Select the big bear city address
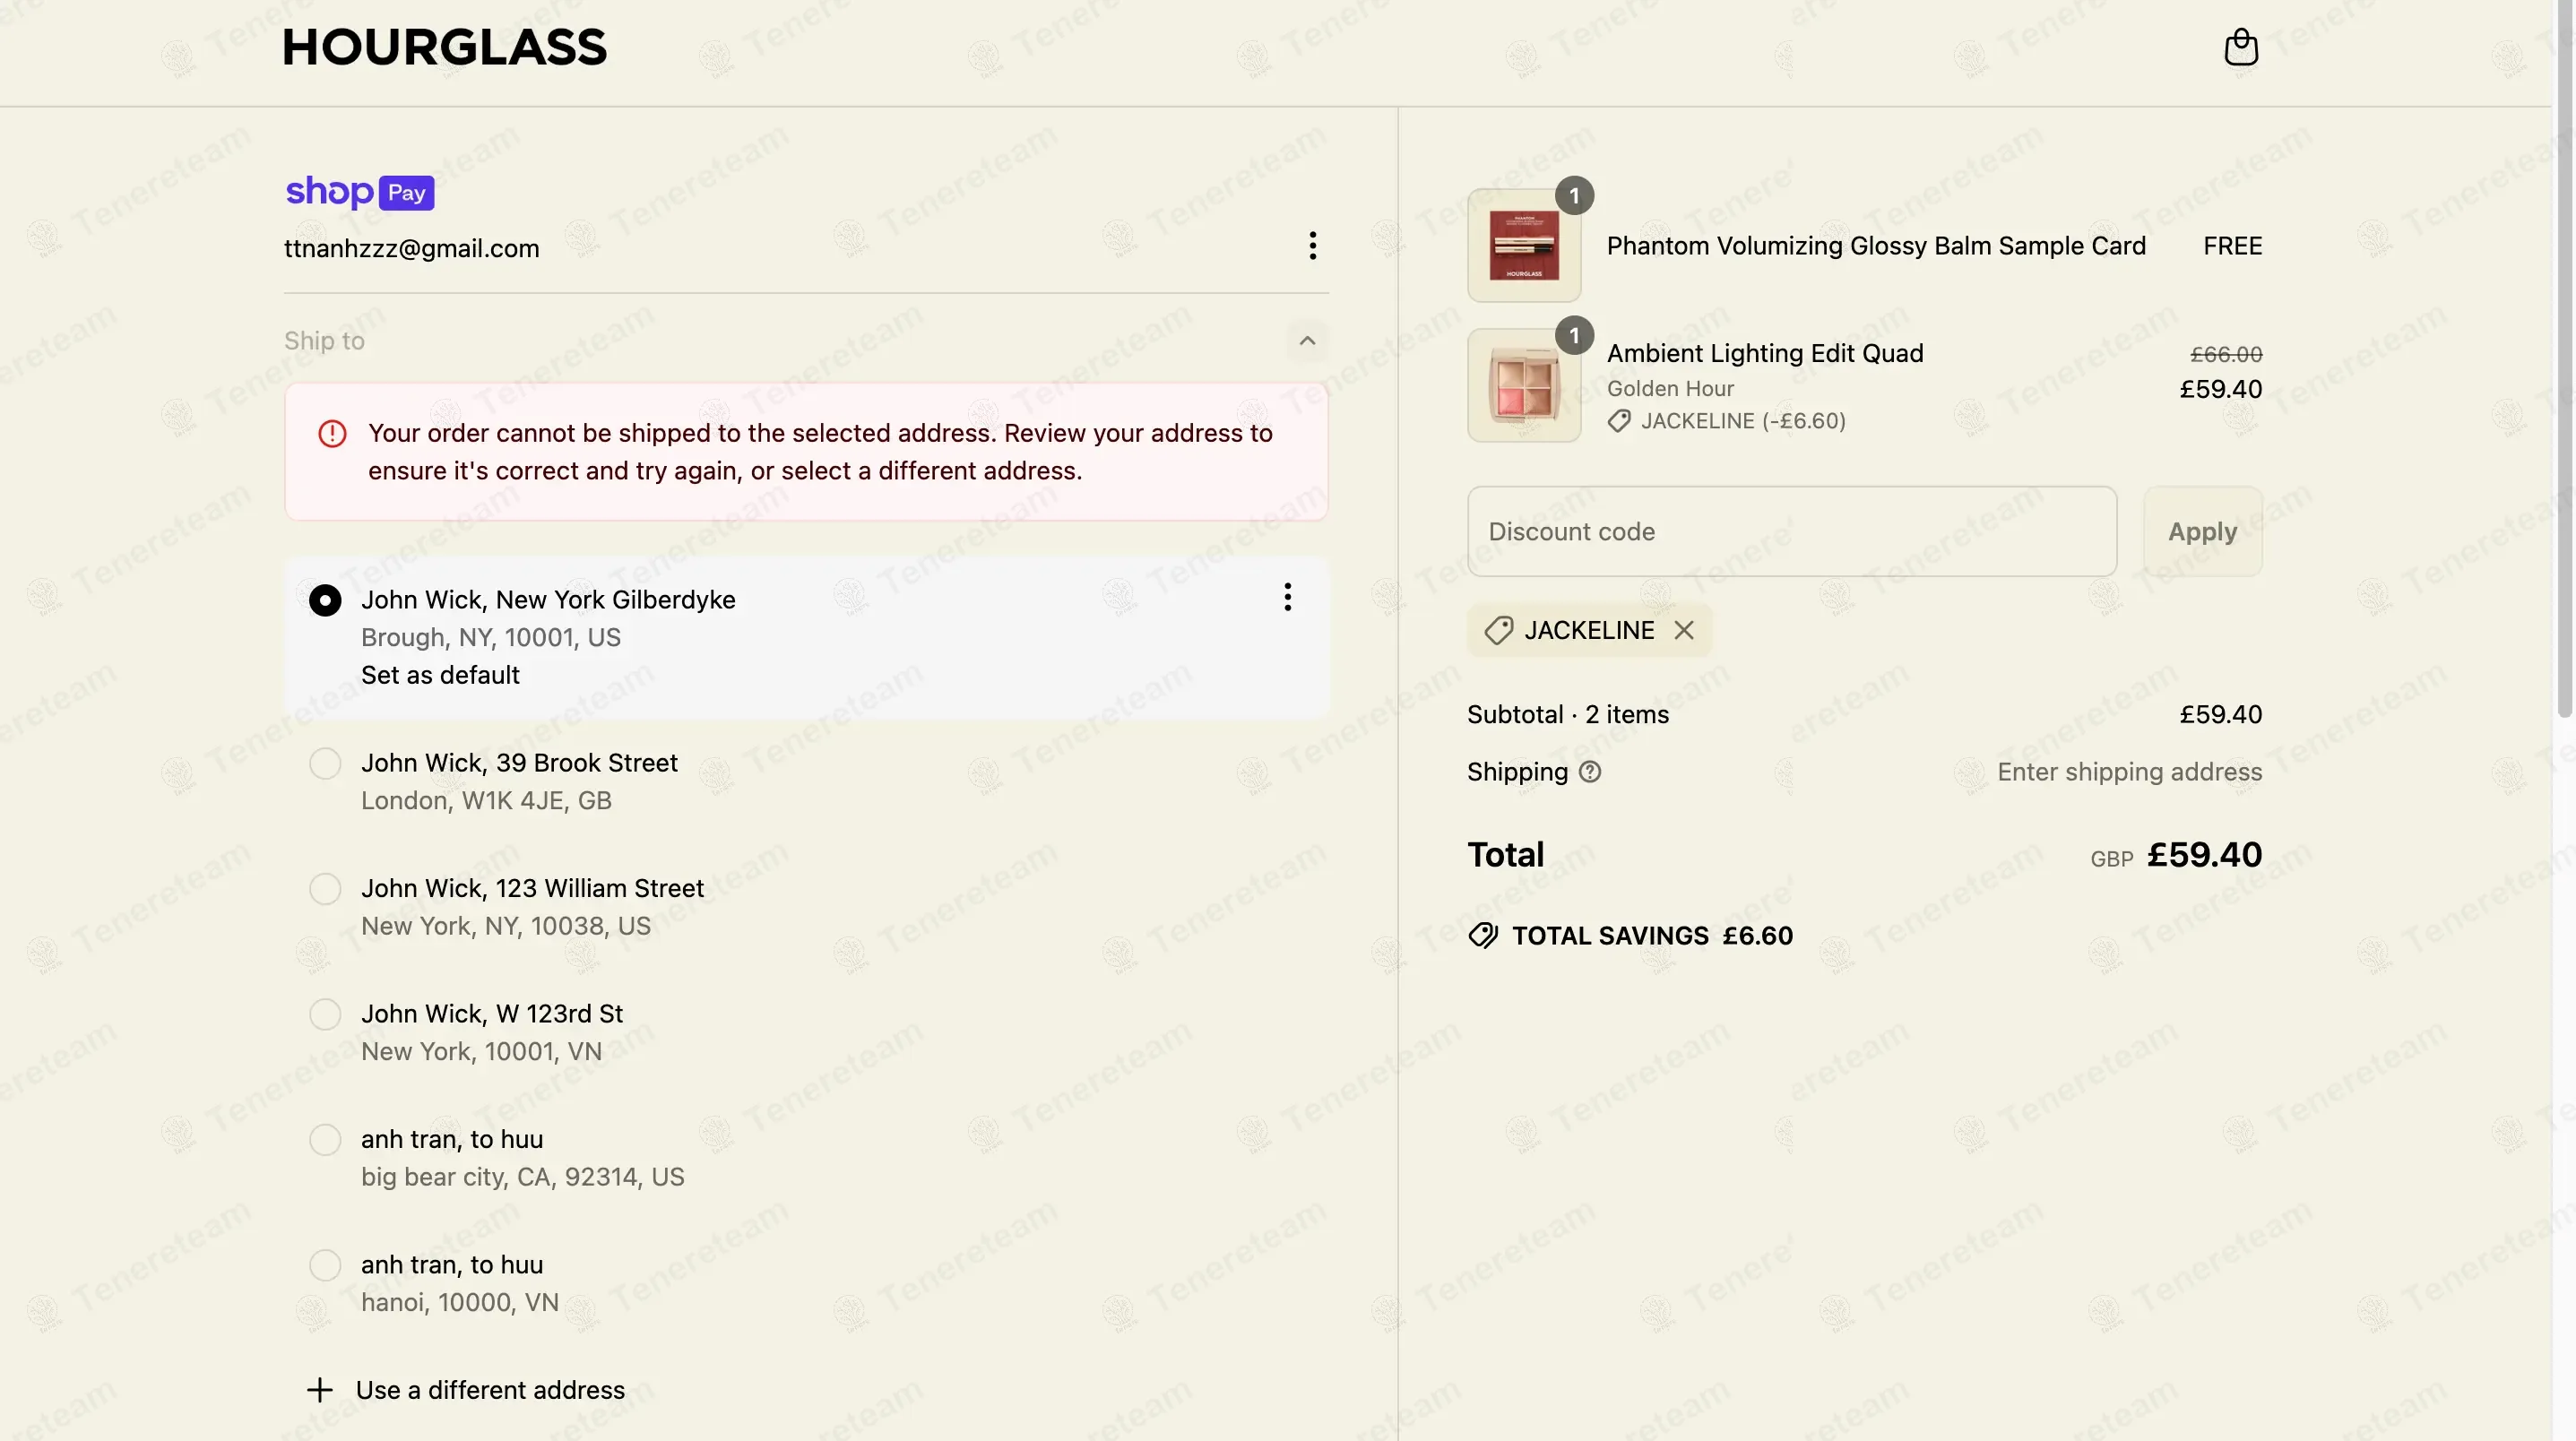This screenshot has height=1441, width=2576. tap(325, 1140)
